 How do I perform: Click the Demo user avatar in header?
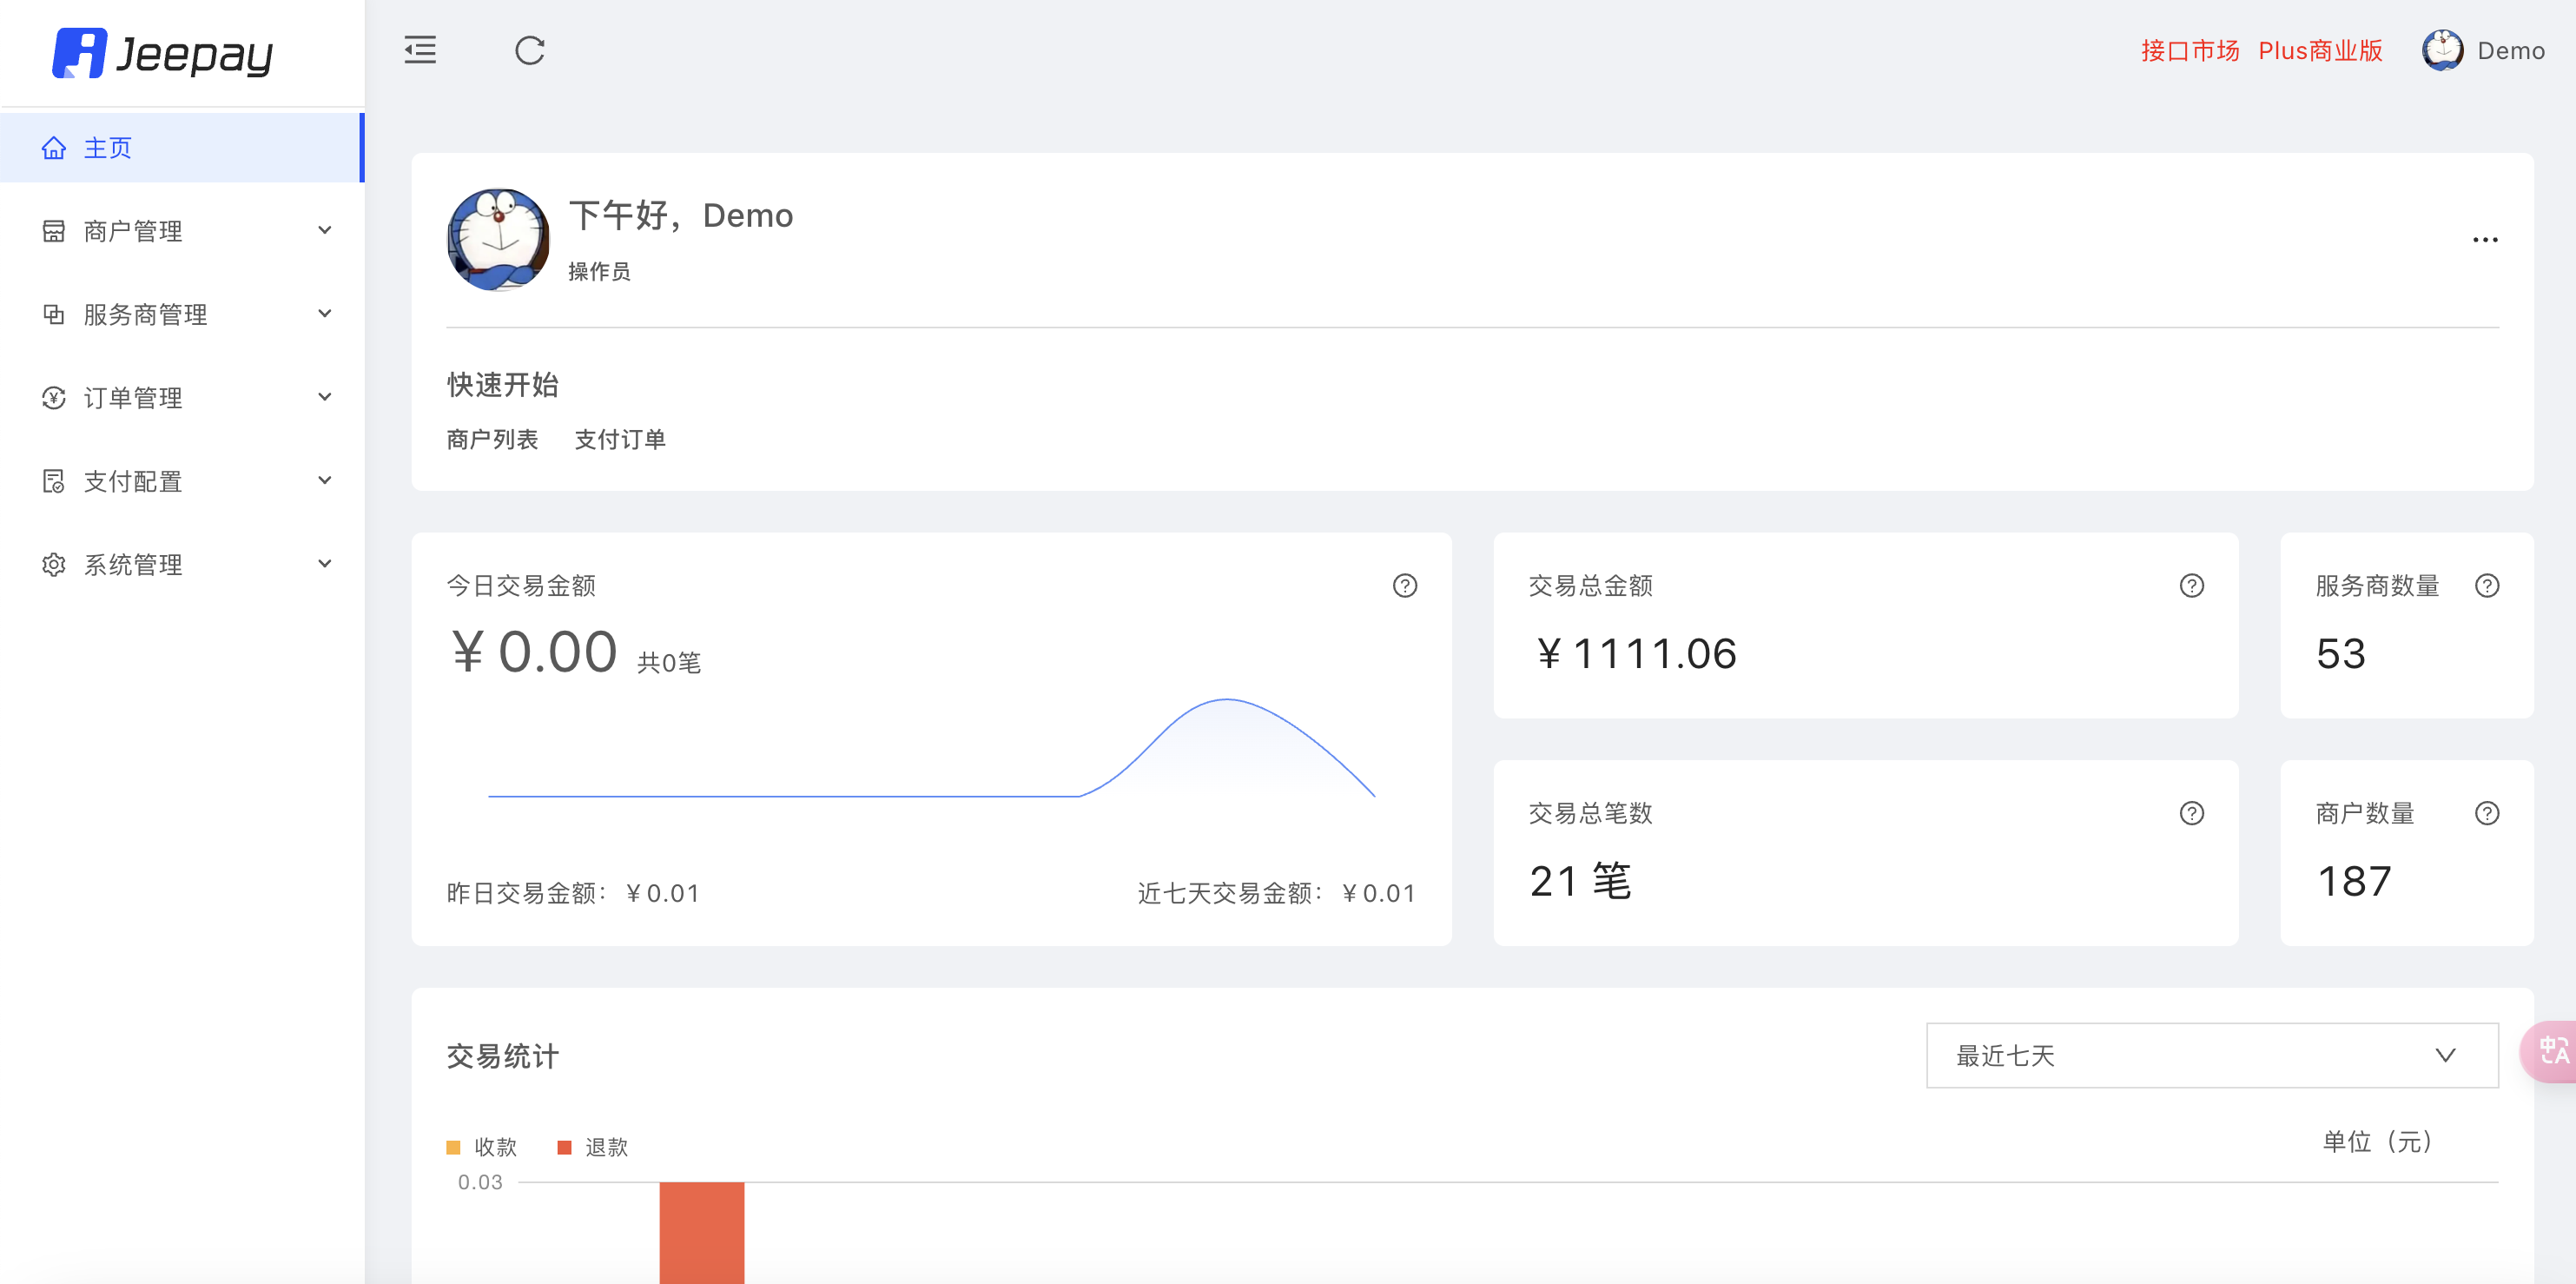click(2442, 50)
